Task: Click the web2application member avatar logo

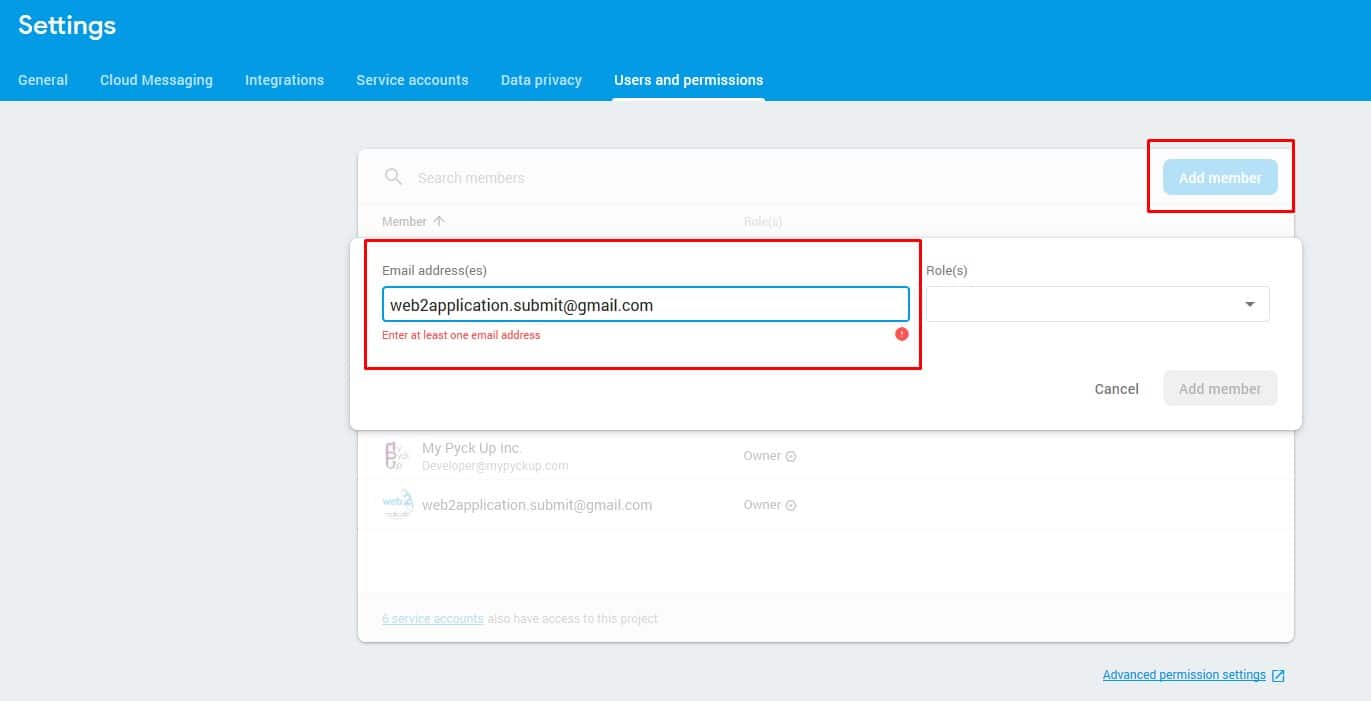Action: tap(397, 505)
